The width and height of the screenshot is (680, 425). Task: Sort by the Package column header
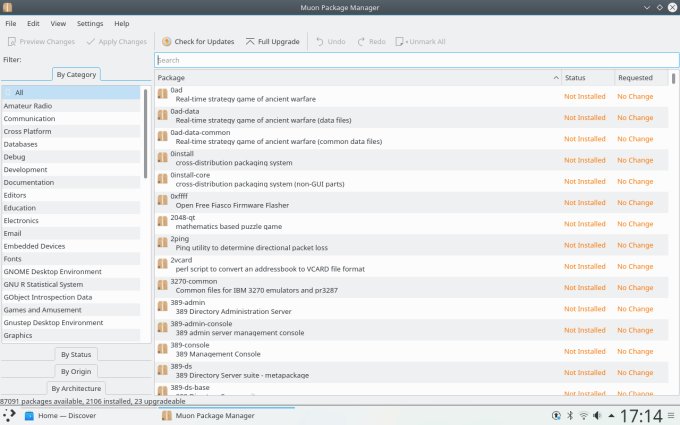point(358,78)
